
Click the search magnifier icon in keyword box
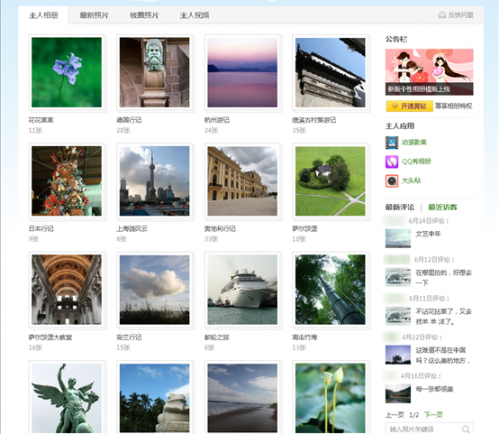tap(466, 429)
